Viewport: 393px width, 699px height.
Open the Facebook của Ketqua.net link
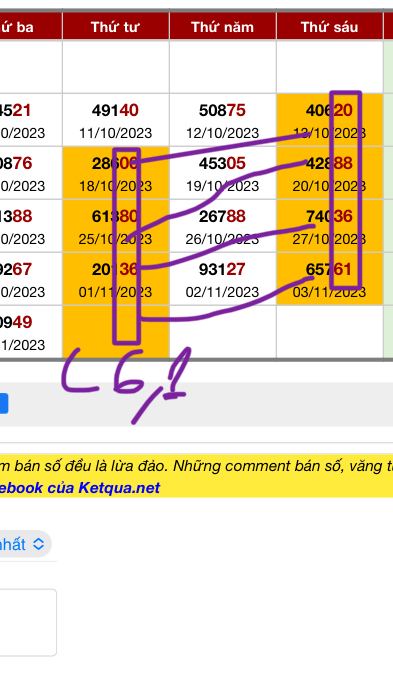(x=80, y=488)
